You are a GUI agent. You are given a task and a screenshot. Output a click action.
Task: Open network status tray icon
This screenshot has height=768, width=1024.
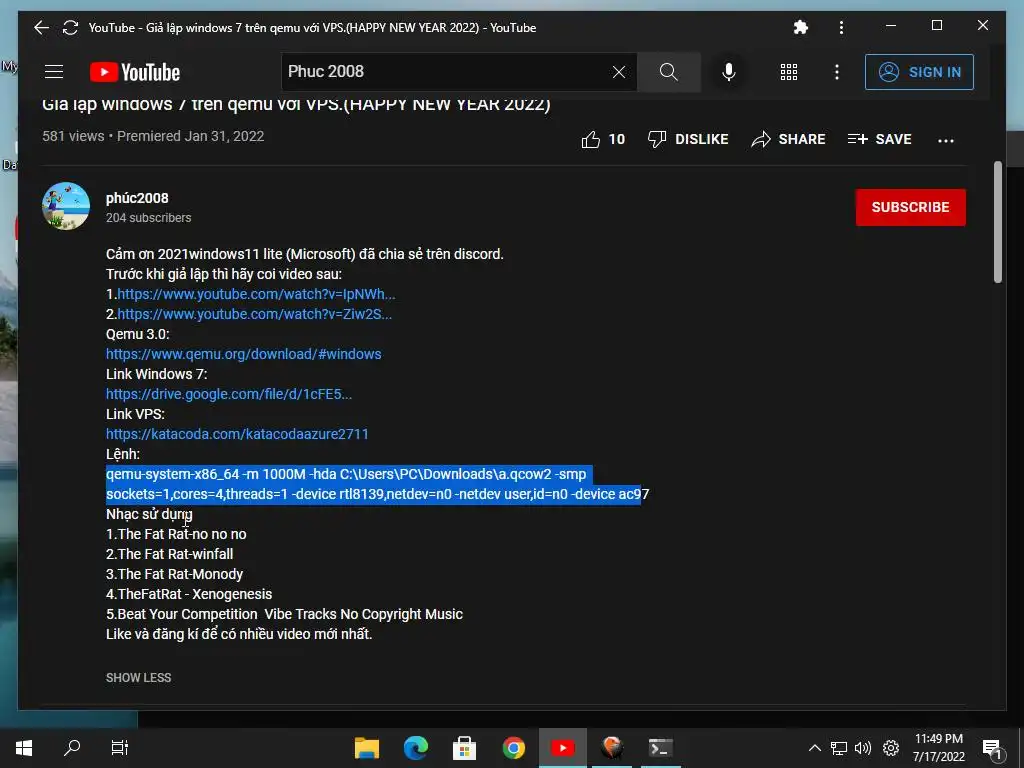[x=839, y=748]
